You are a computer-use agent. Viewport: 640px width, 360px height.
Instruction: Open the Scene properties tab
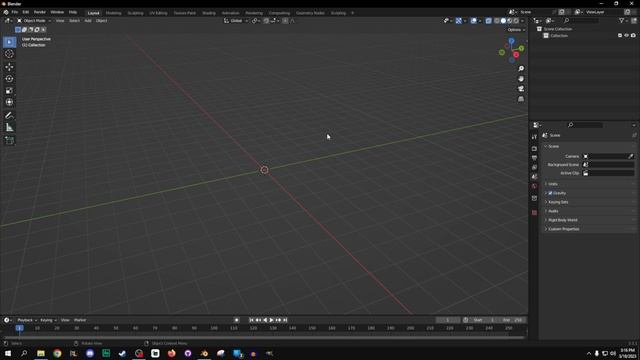(534, 177)
